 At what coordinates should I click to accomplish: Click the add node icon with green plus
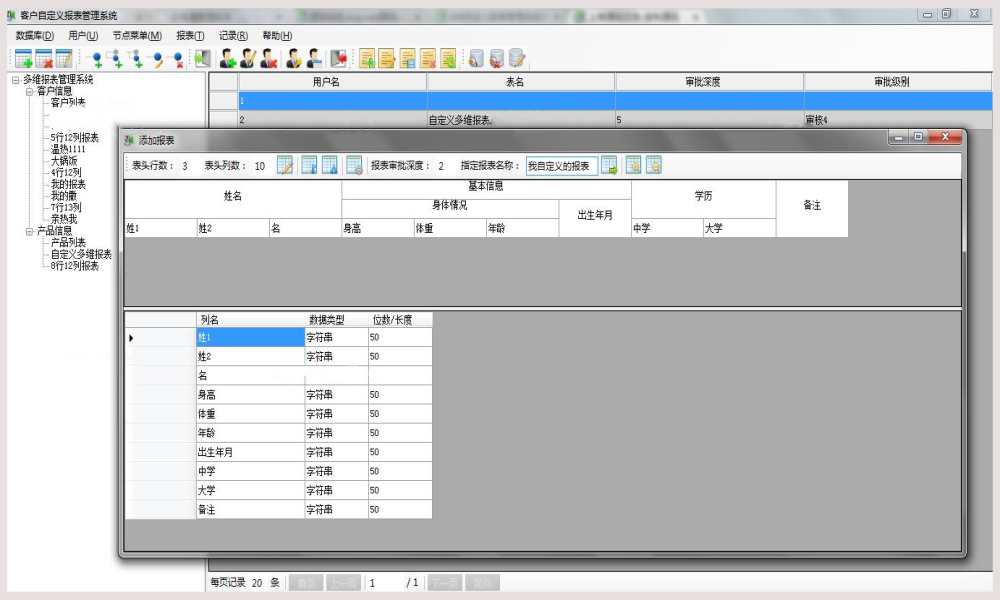coord(96,59)
